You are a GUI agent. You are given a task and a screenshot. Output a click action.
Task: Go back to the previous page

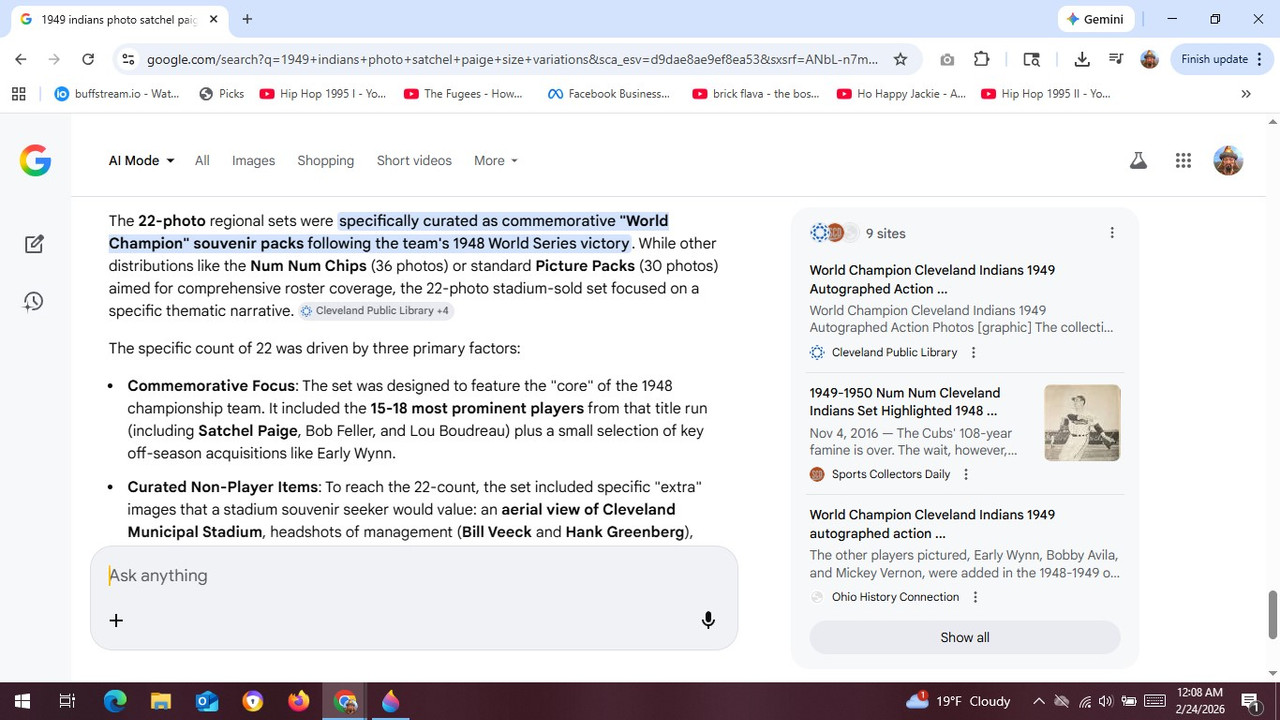coord(21,59)
